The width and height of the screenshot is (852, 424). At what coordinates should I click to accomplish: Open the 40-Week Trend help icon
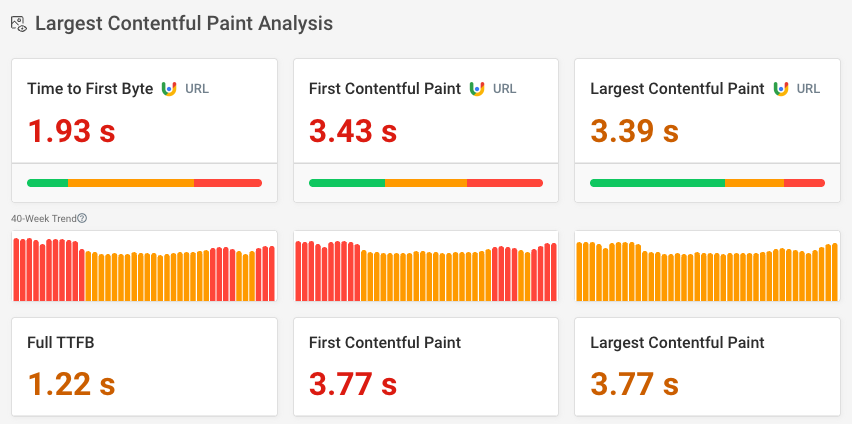click(x=82, y=218)
